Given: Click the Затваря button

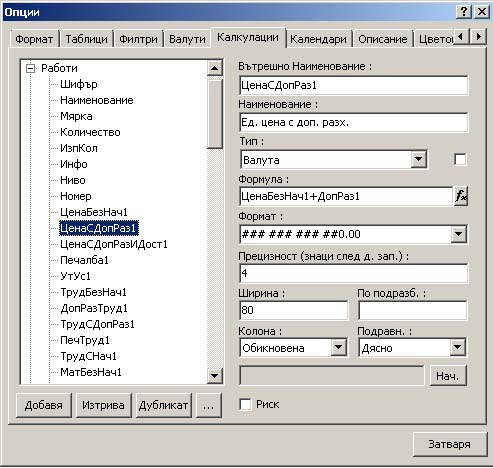Looking at the screenshot, I should (x=449, y=444).
